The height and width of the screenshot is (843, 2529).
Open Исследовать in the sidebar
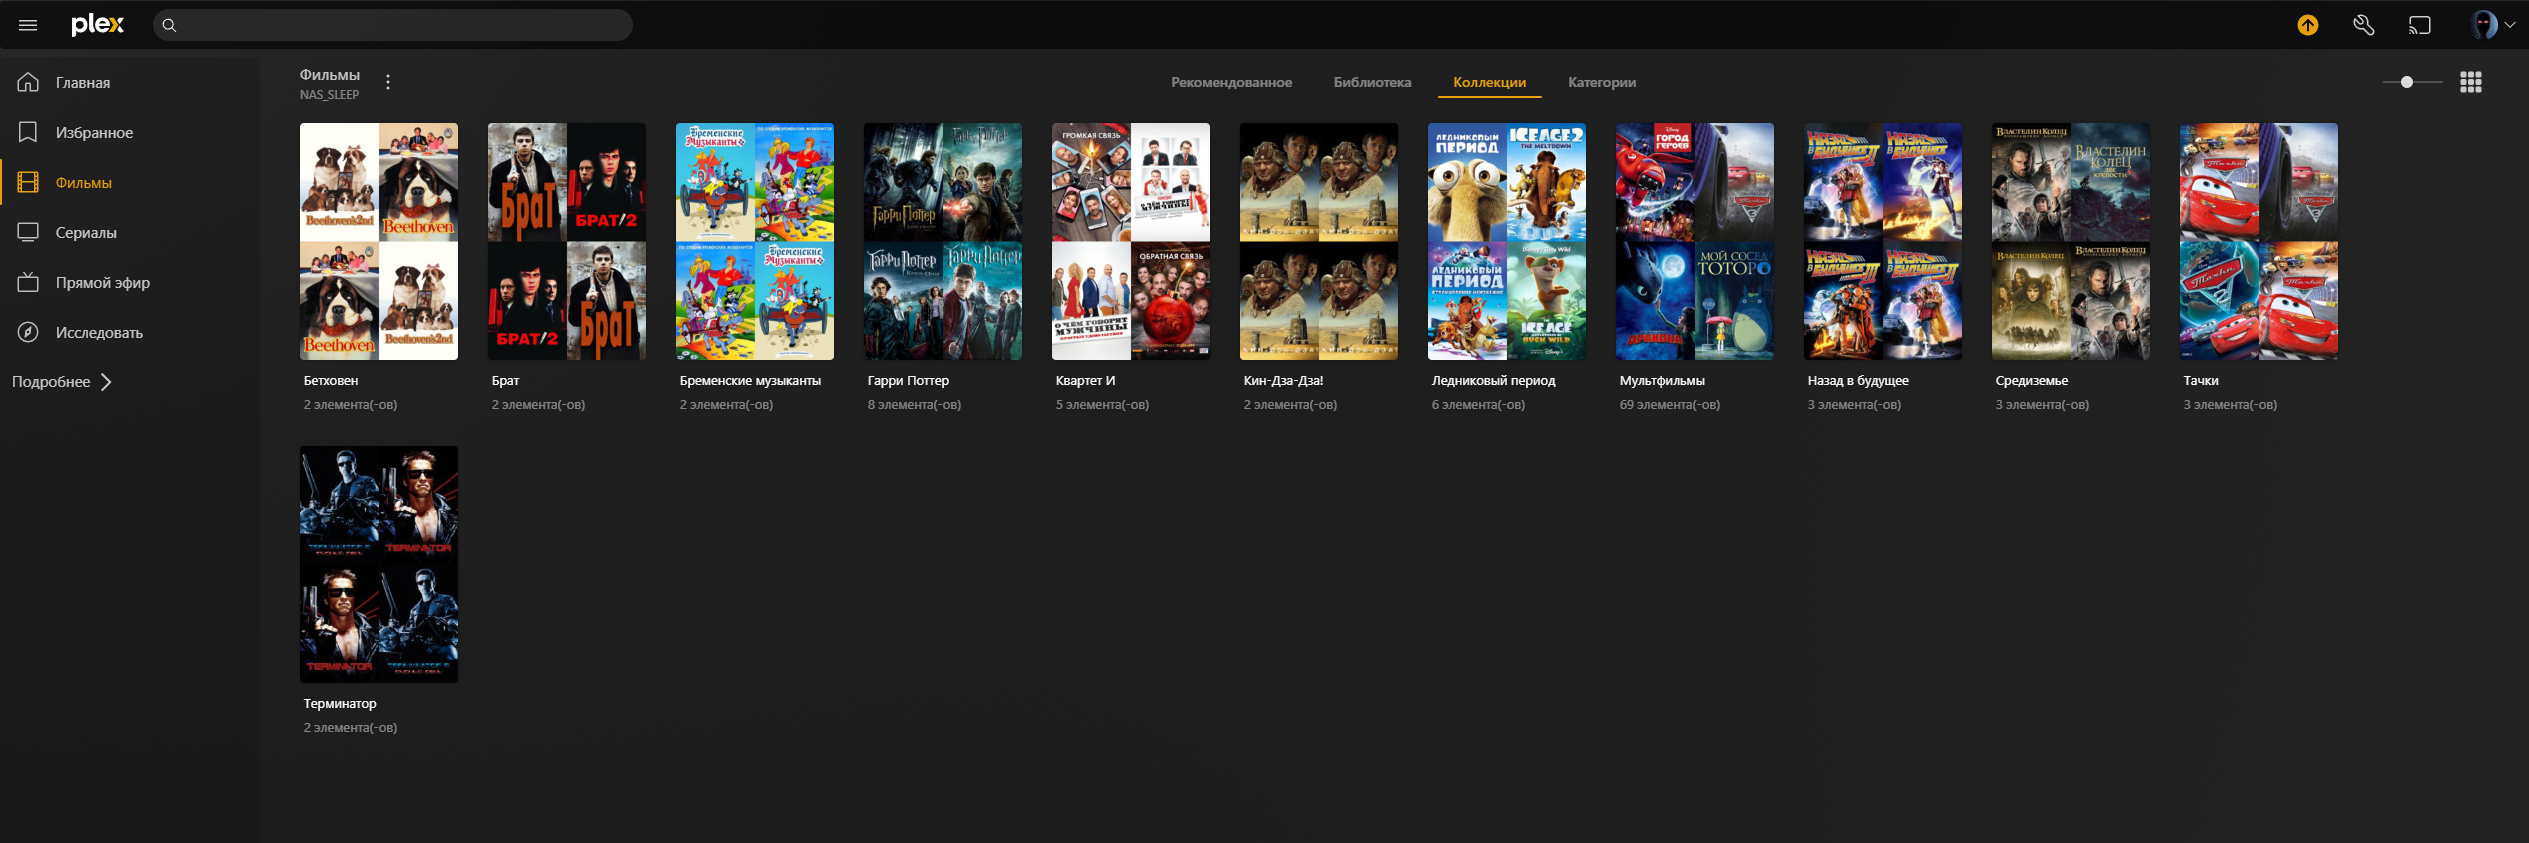pos(99,333)
